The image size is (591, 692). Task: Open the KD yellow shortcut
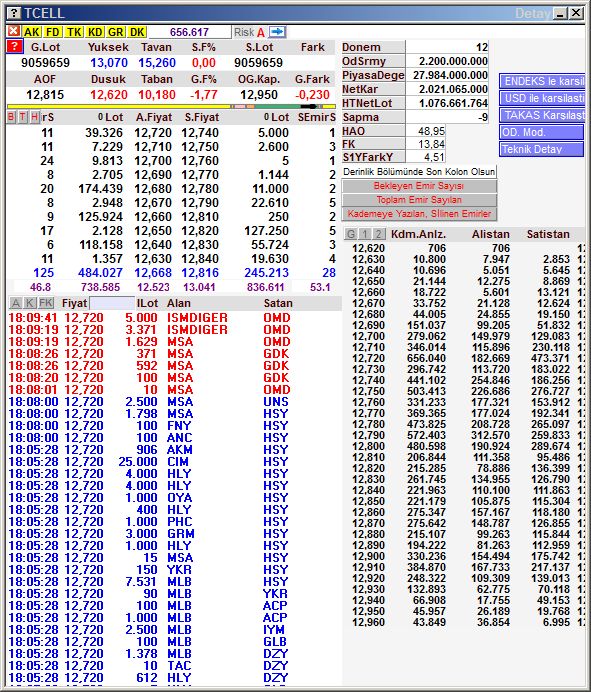point(95,32)
